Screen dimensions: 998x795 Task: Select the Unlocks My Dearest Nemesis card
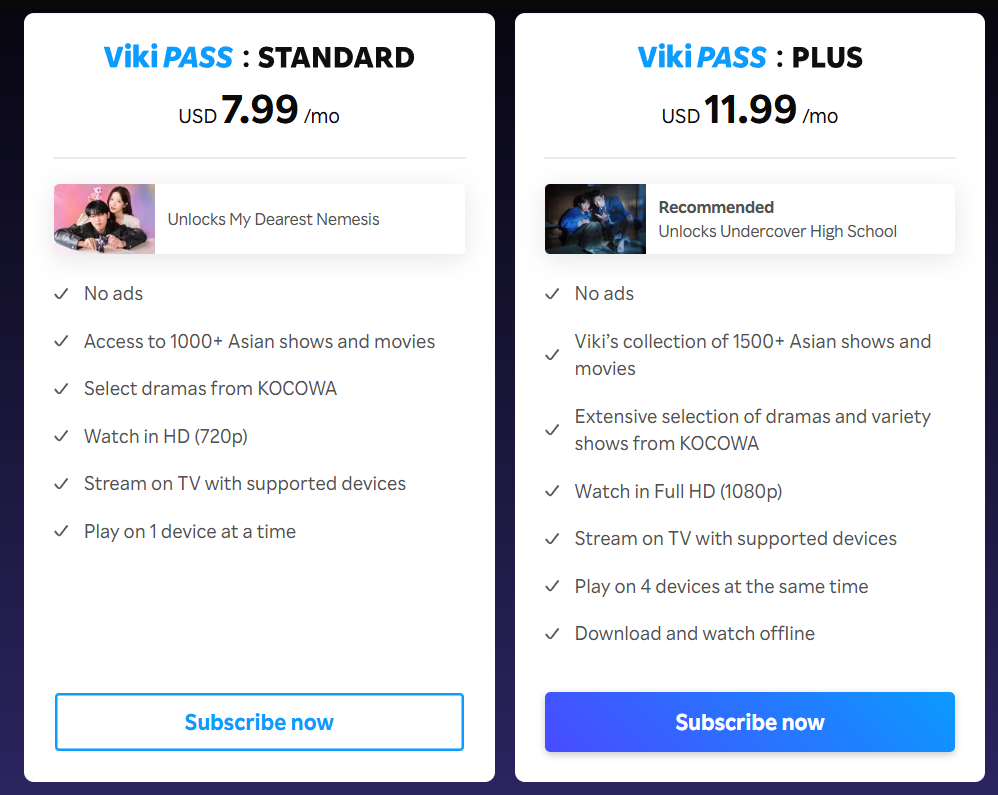point(259,219)
